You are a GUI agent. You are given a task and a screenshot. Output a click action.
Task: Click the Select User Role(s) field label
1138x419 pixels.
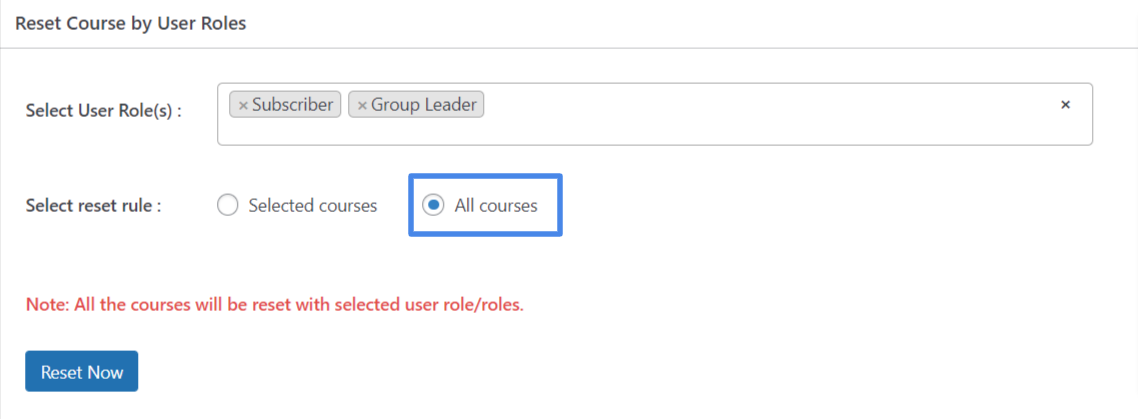pyautogui.click(x=103, y=112)
